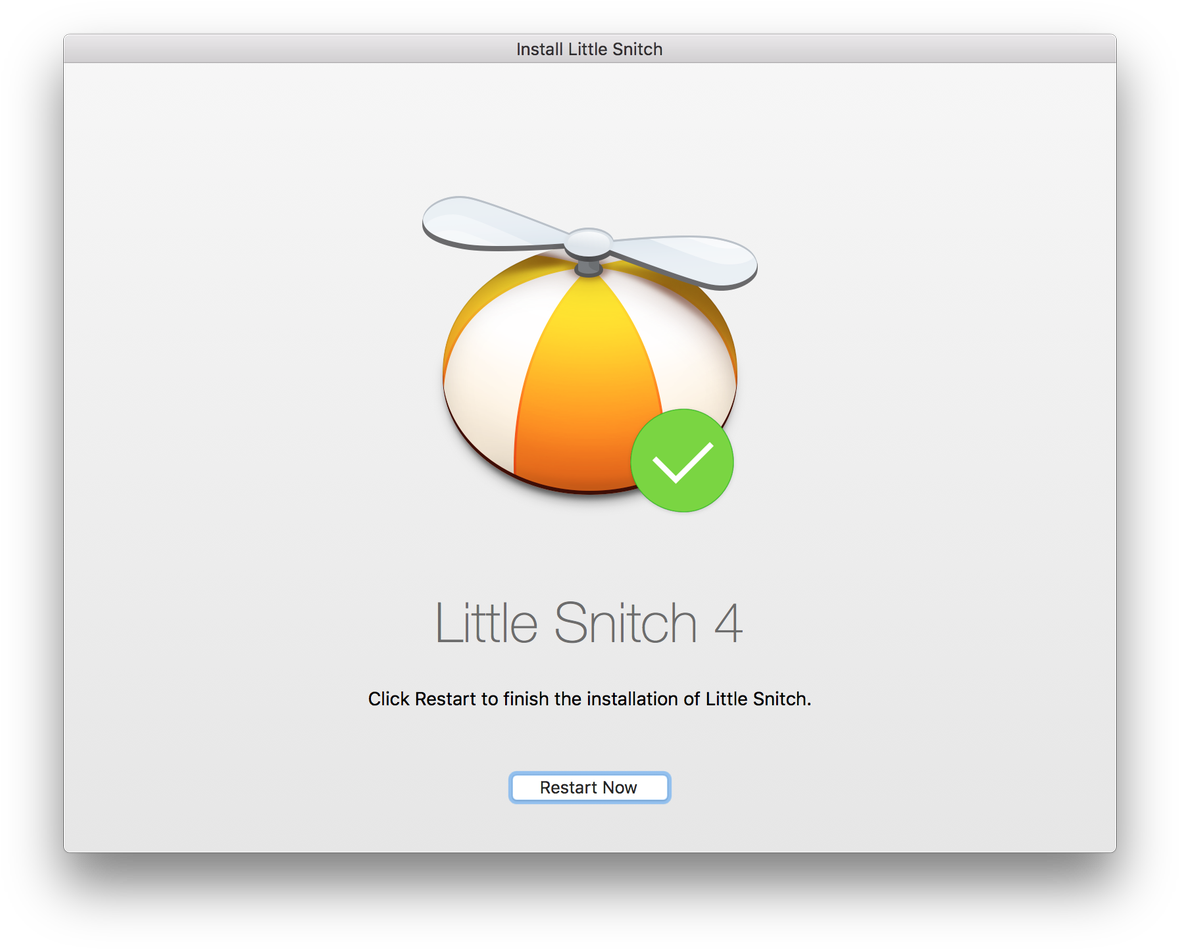1179x949 pixels.
Task: Click the green checkmark badge
Action: pos(682,460)
